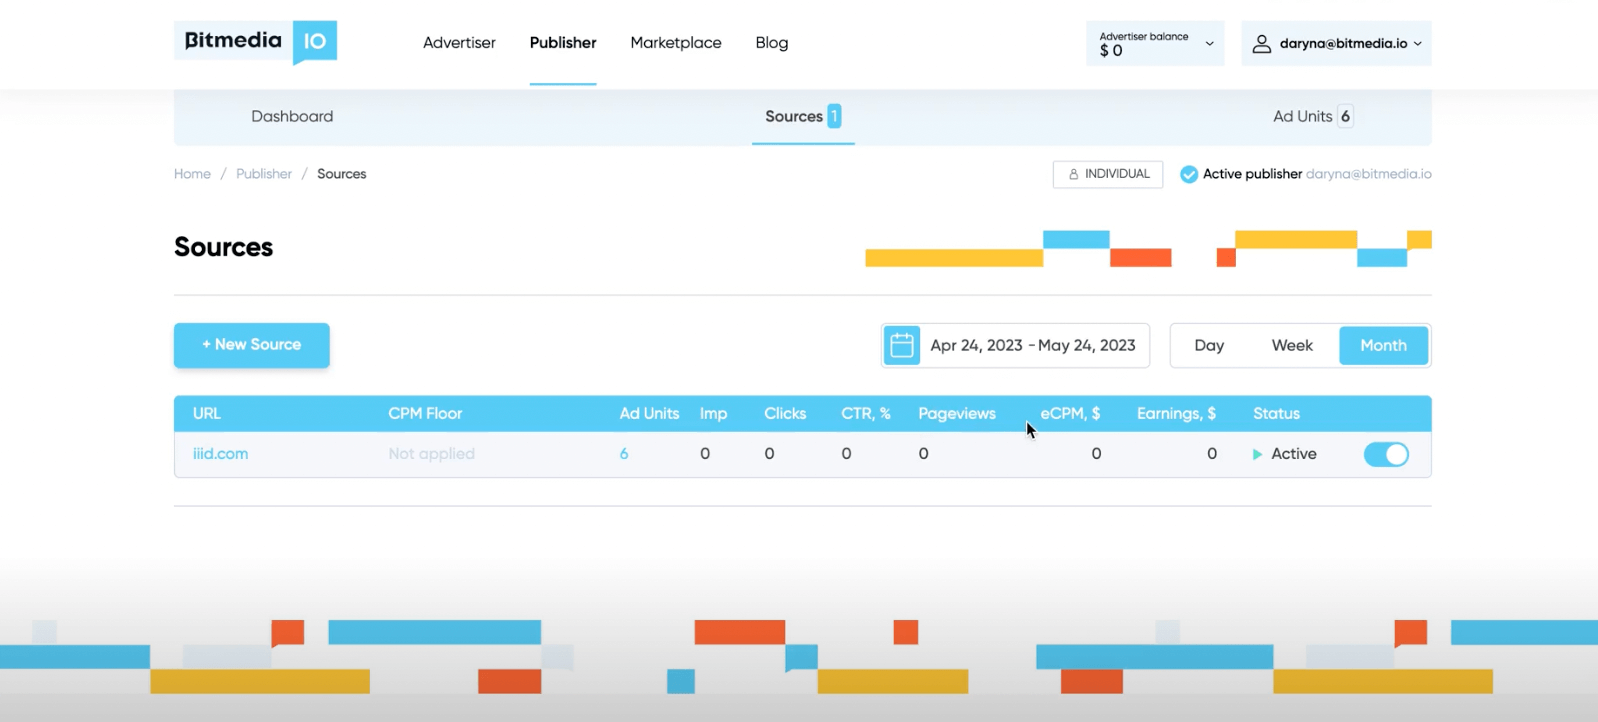The height and width of the screenshot is (722, 1598).
Task: Go to Publisher in the breadcrumb
Action: [x=264, y=174]
